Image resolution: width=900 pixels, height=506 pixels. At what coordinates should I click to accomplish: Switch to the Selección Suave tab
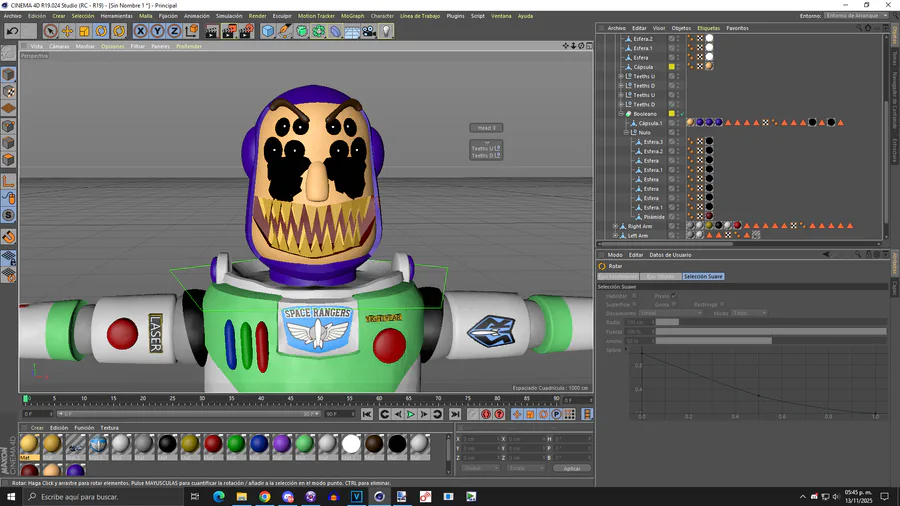click(703, 276)
